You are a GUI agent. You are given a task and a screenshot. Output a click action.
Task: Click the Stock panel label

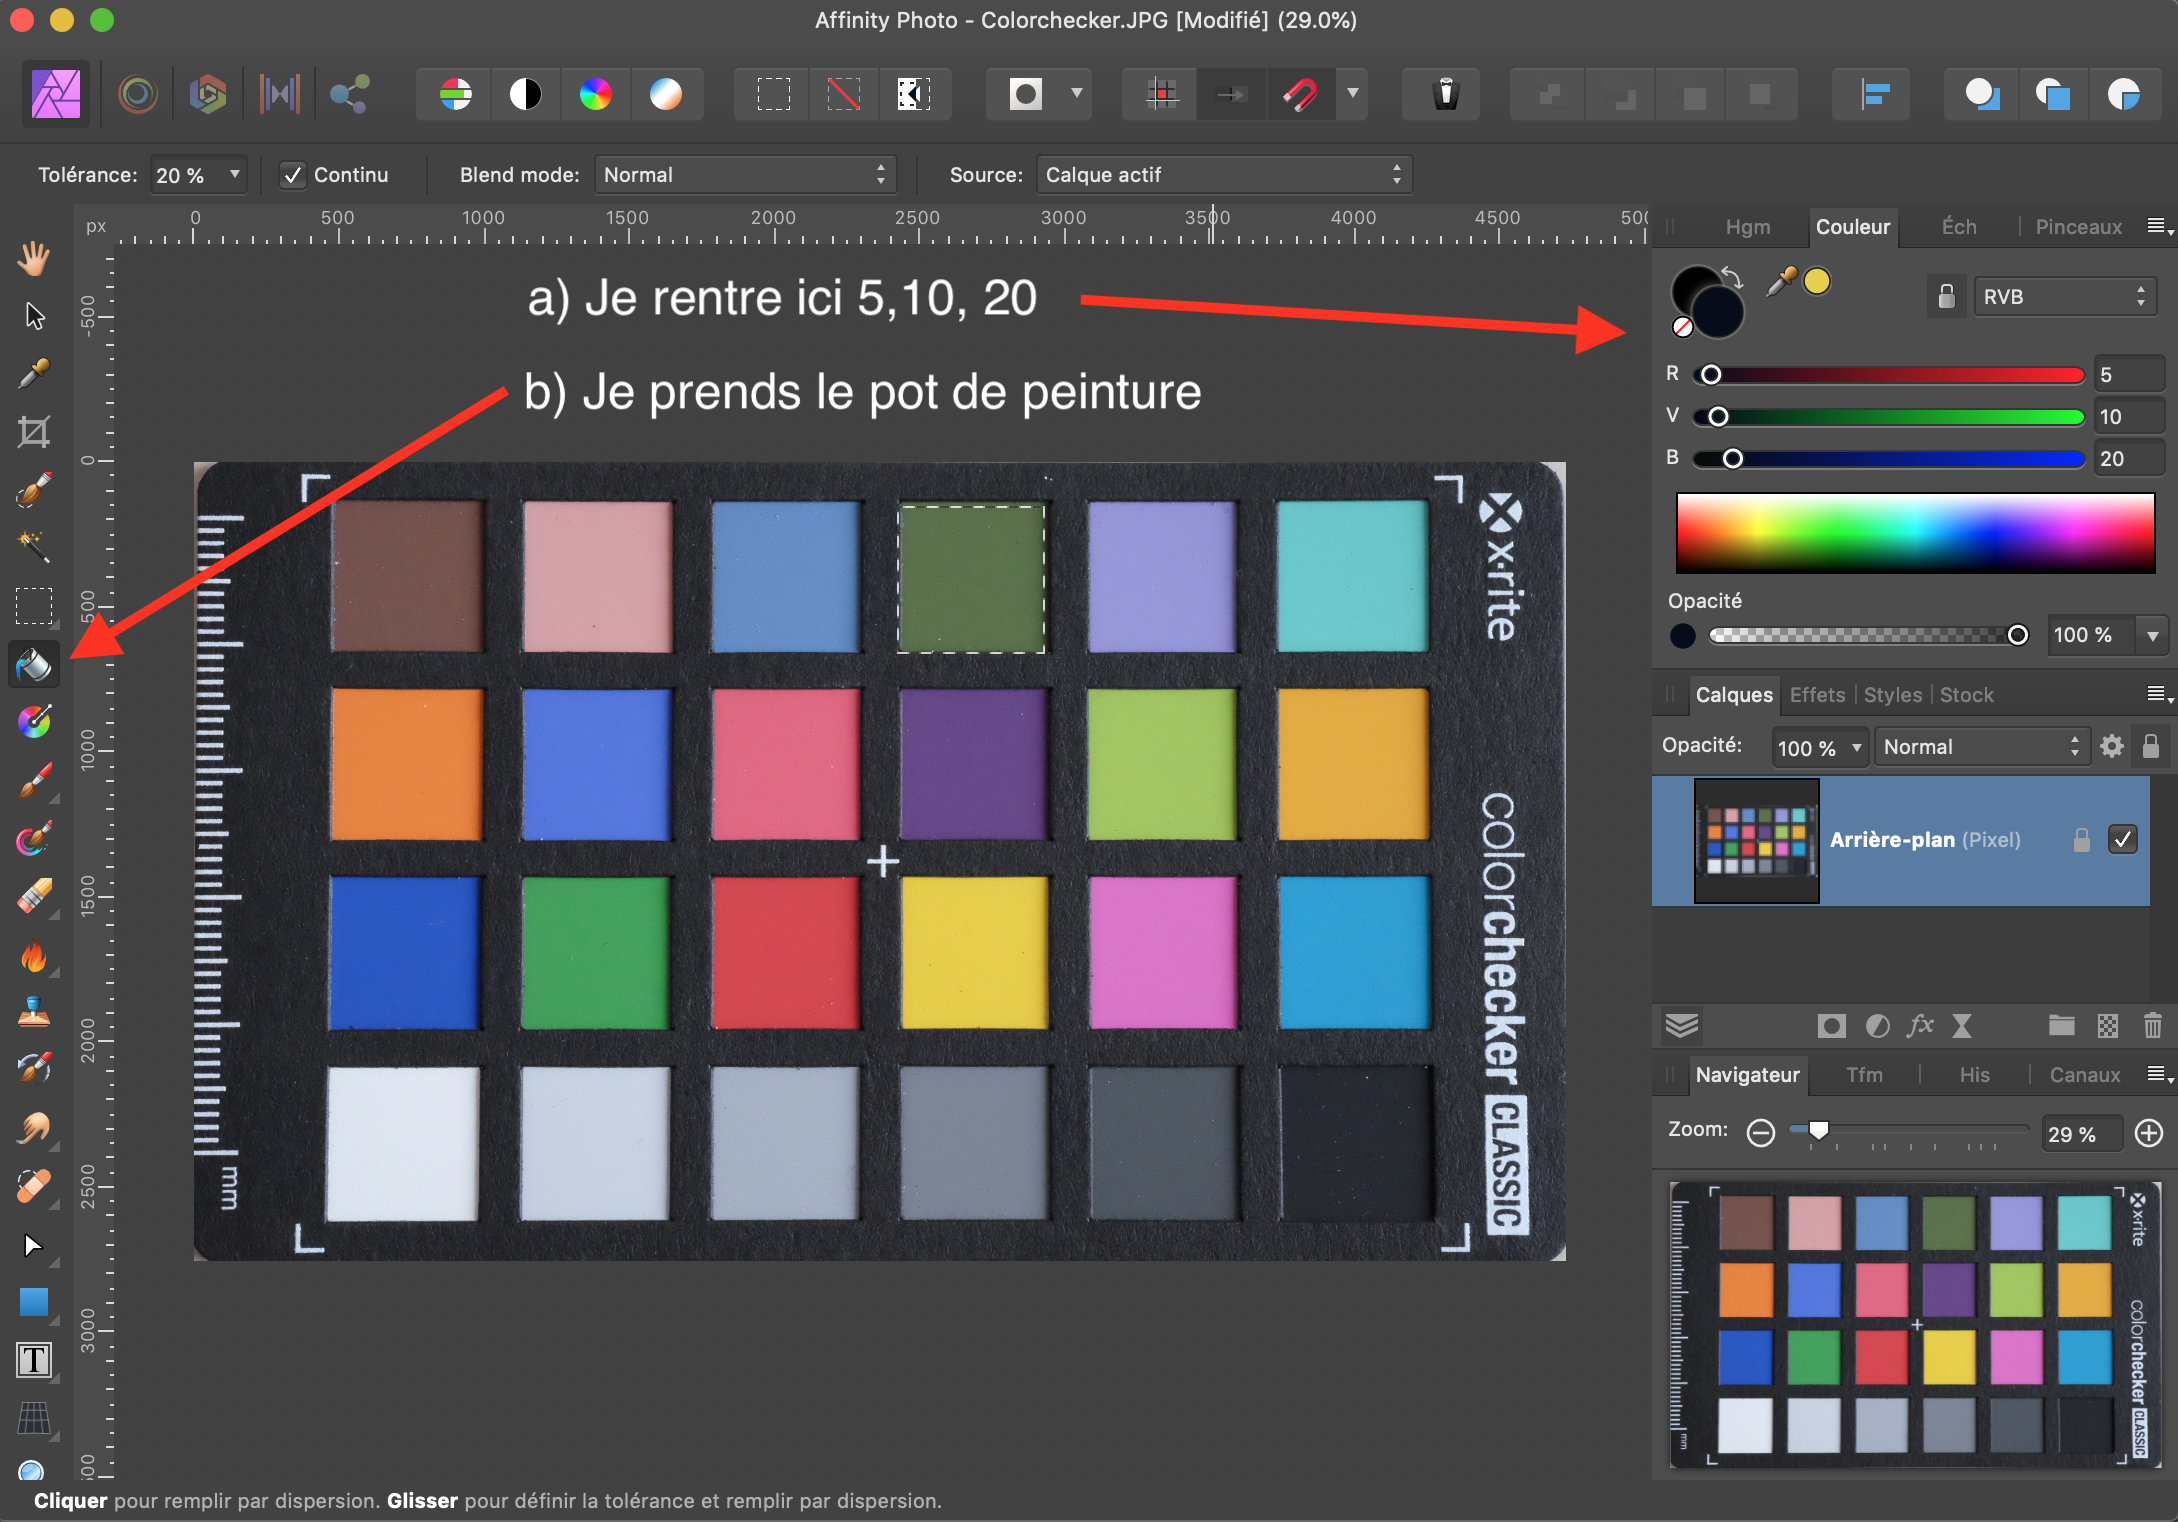click(1966, 695)
